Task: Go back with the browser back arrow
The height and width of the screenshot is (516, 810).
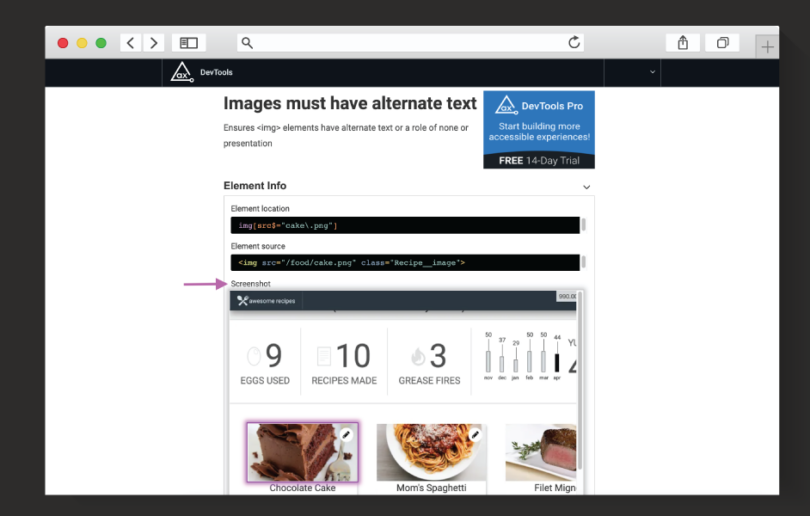Action: tap(131, 43)
